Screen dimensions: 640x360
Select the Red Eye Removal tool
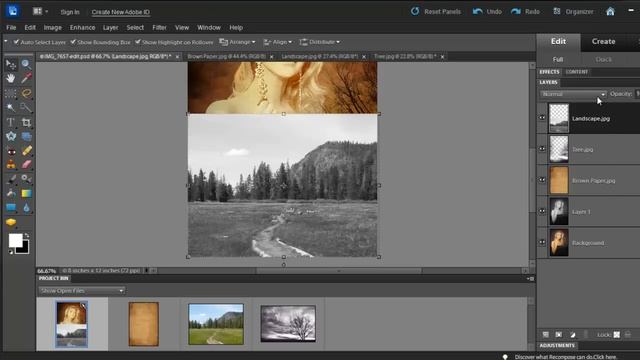pyautogui.click(x=11, y=151)
